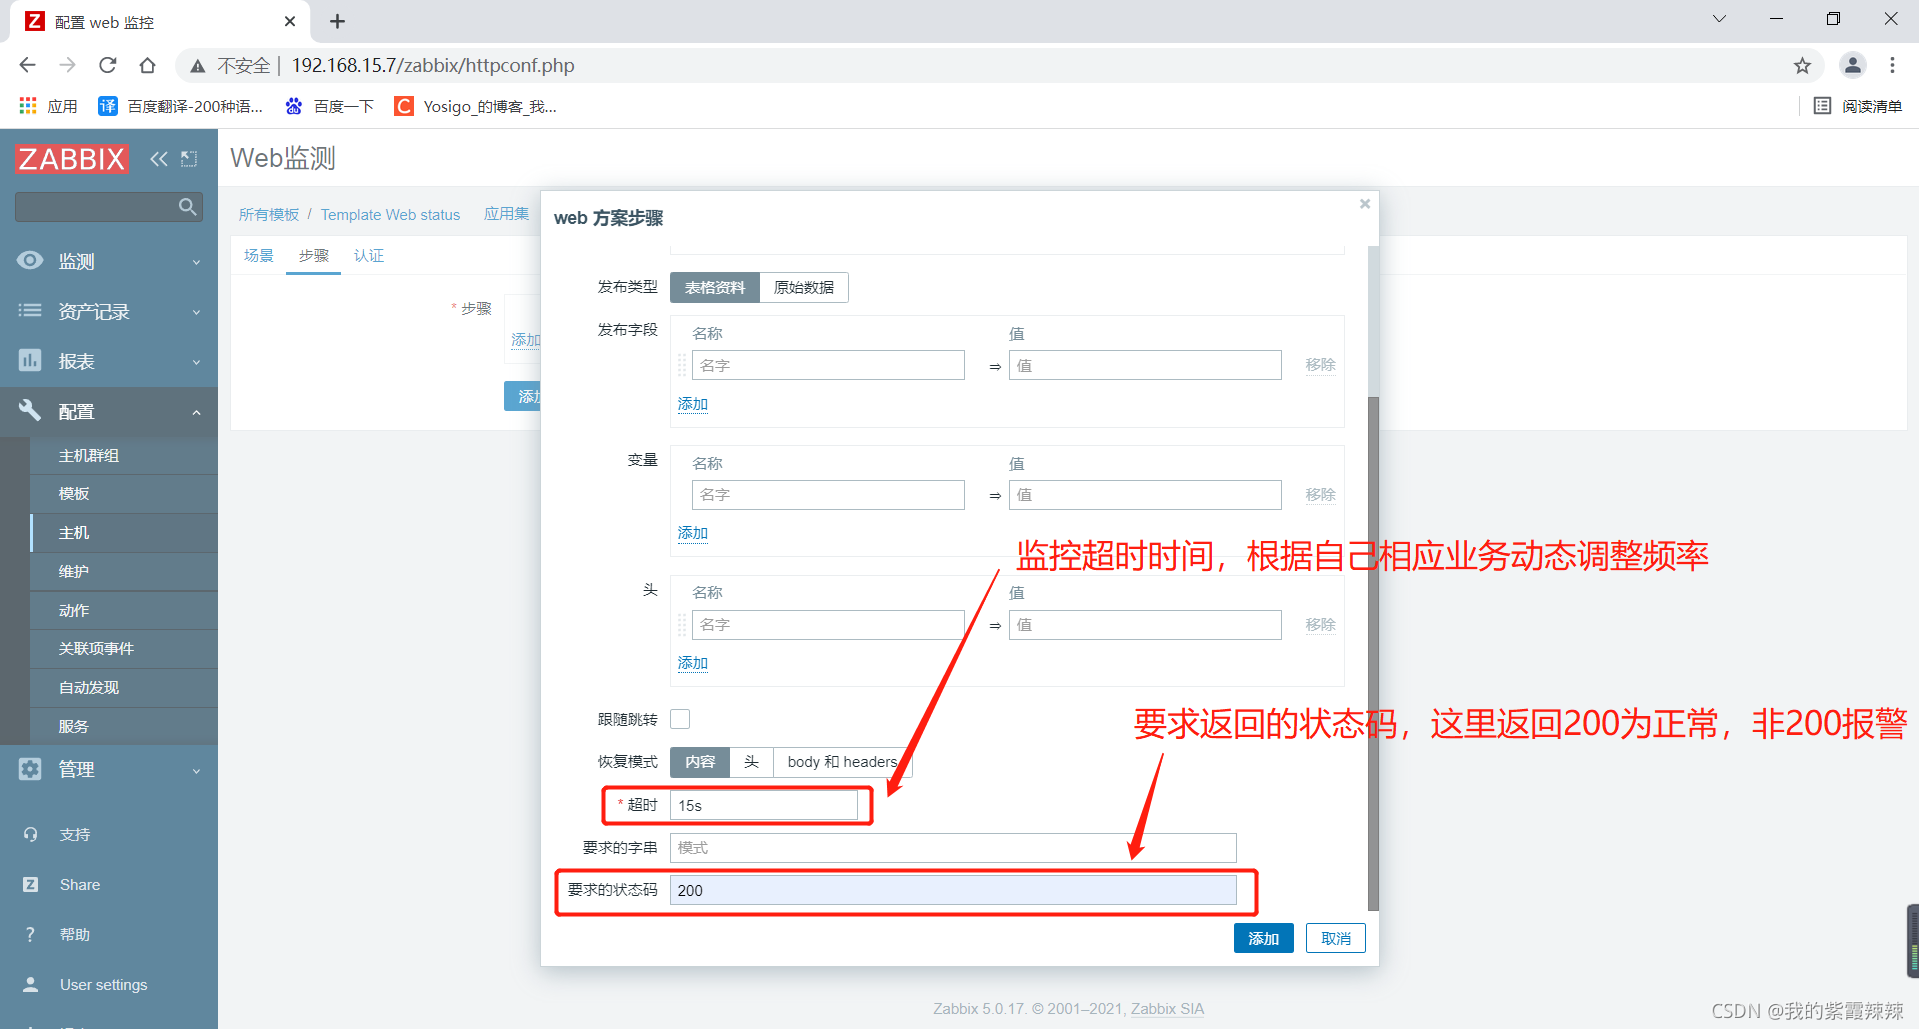Open Yosigo 博客 bookmark
This screenshot has width=1919, height=1029.
475,106
